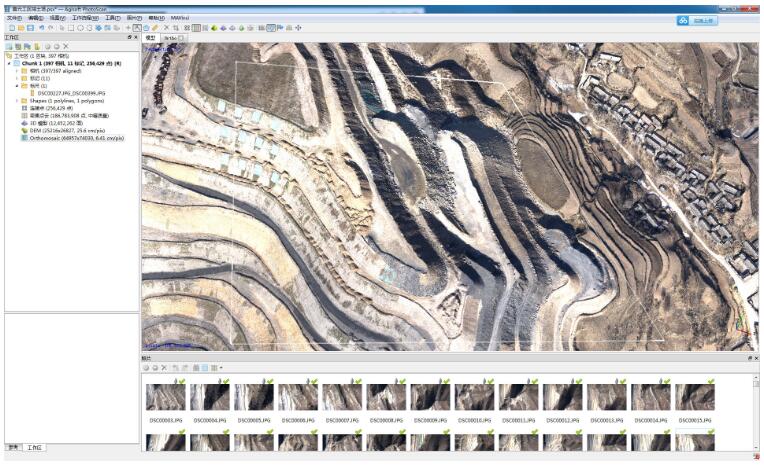Click the remove items X icon in workspace panel

(66, 46)
